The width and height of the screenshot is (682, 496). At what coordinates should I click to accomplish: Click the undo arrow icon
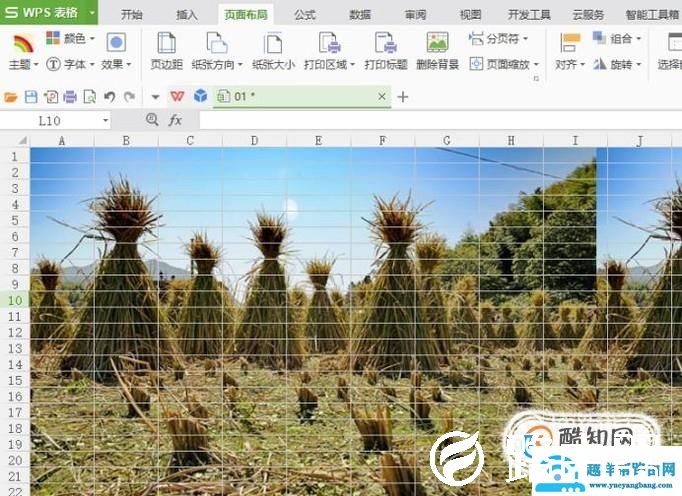(x=109, y=97)
